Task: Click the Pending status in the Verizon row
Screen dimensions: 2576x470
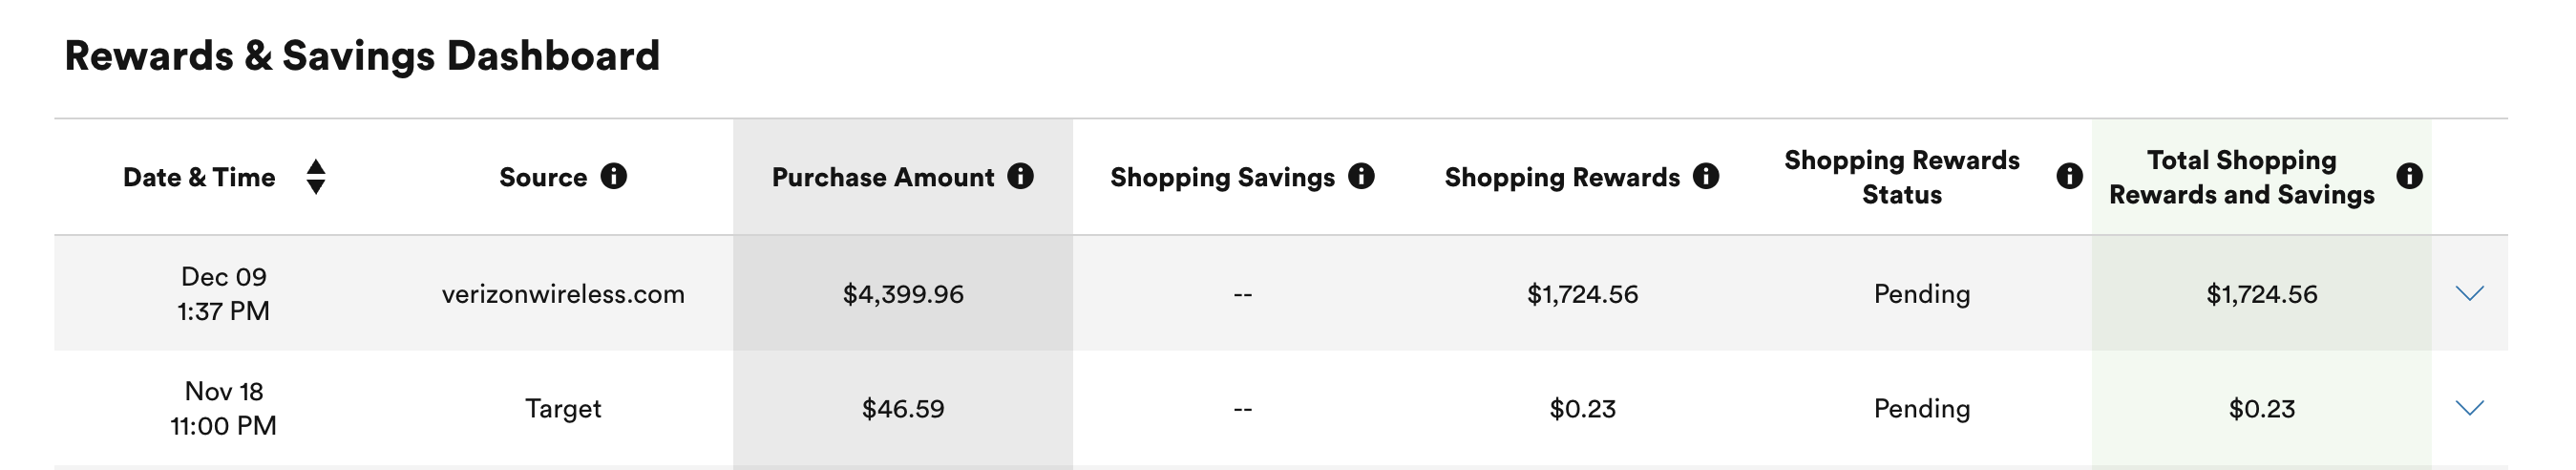Action: click(x=1921, y=294)
